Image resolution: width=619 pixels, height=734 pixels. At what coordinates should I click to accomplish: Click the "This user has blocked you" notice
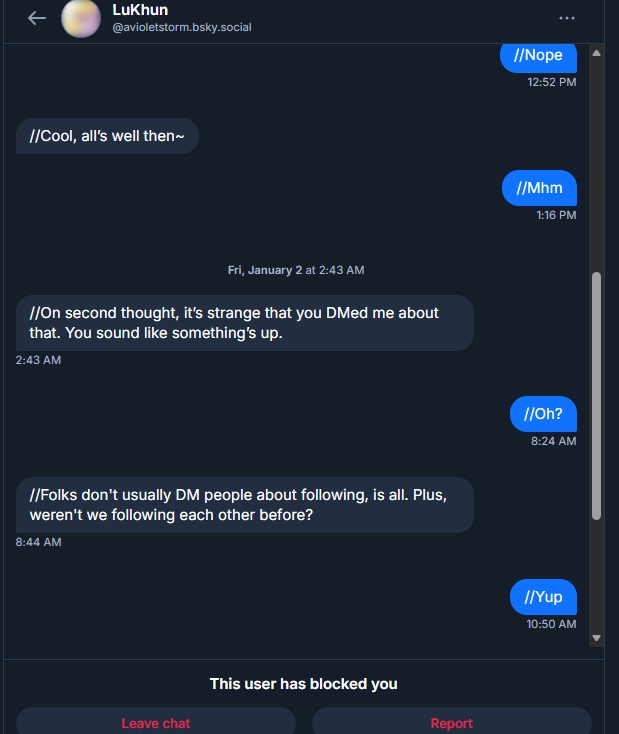tap(303, 684)
